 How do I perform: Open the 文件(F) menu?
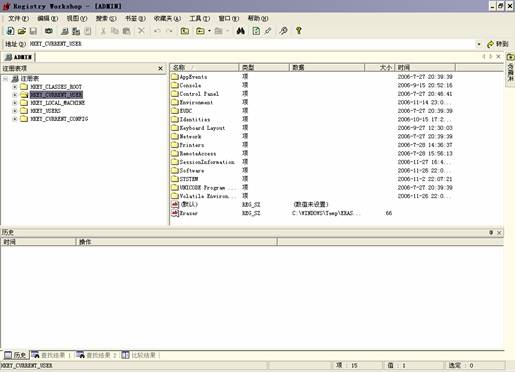point(19,18)
